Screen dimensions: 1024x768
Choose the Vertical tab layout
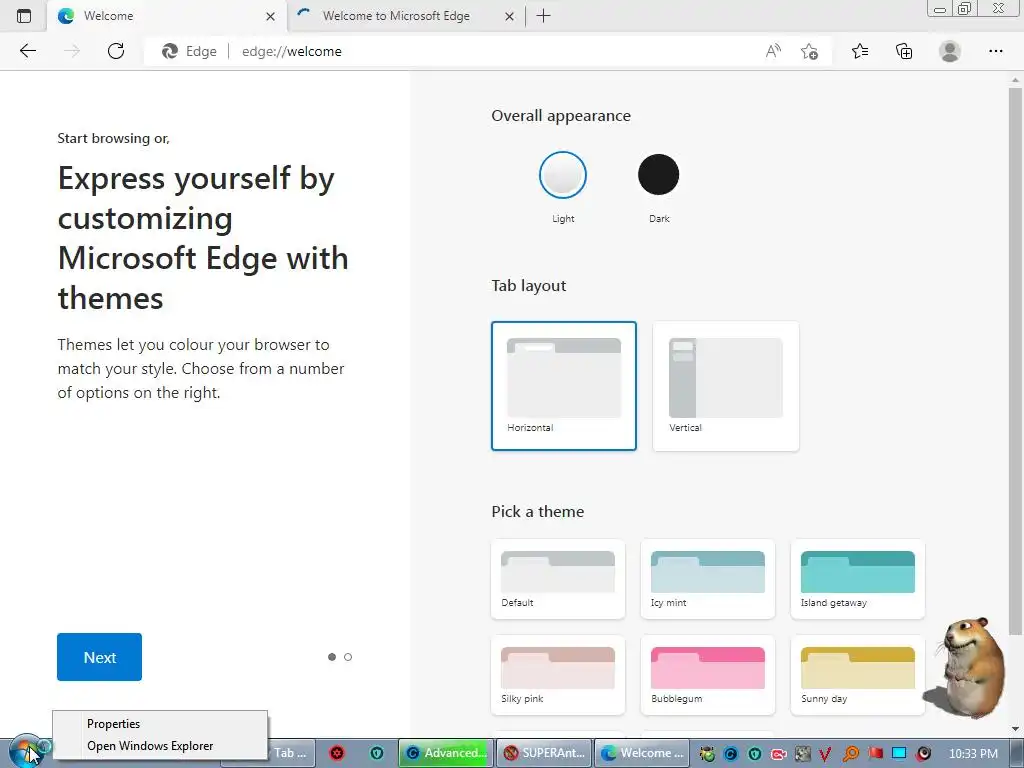[x=726, y=386]
